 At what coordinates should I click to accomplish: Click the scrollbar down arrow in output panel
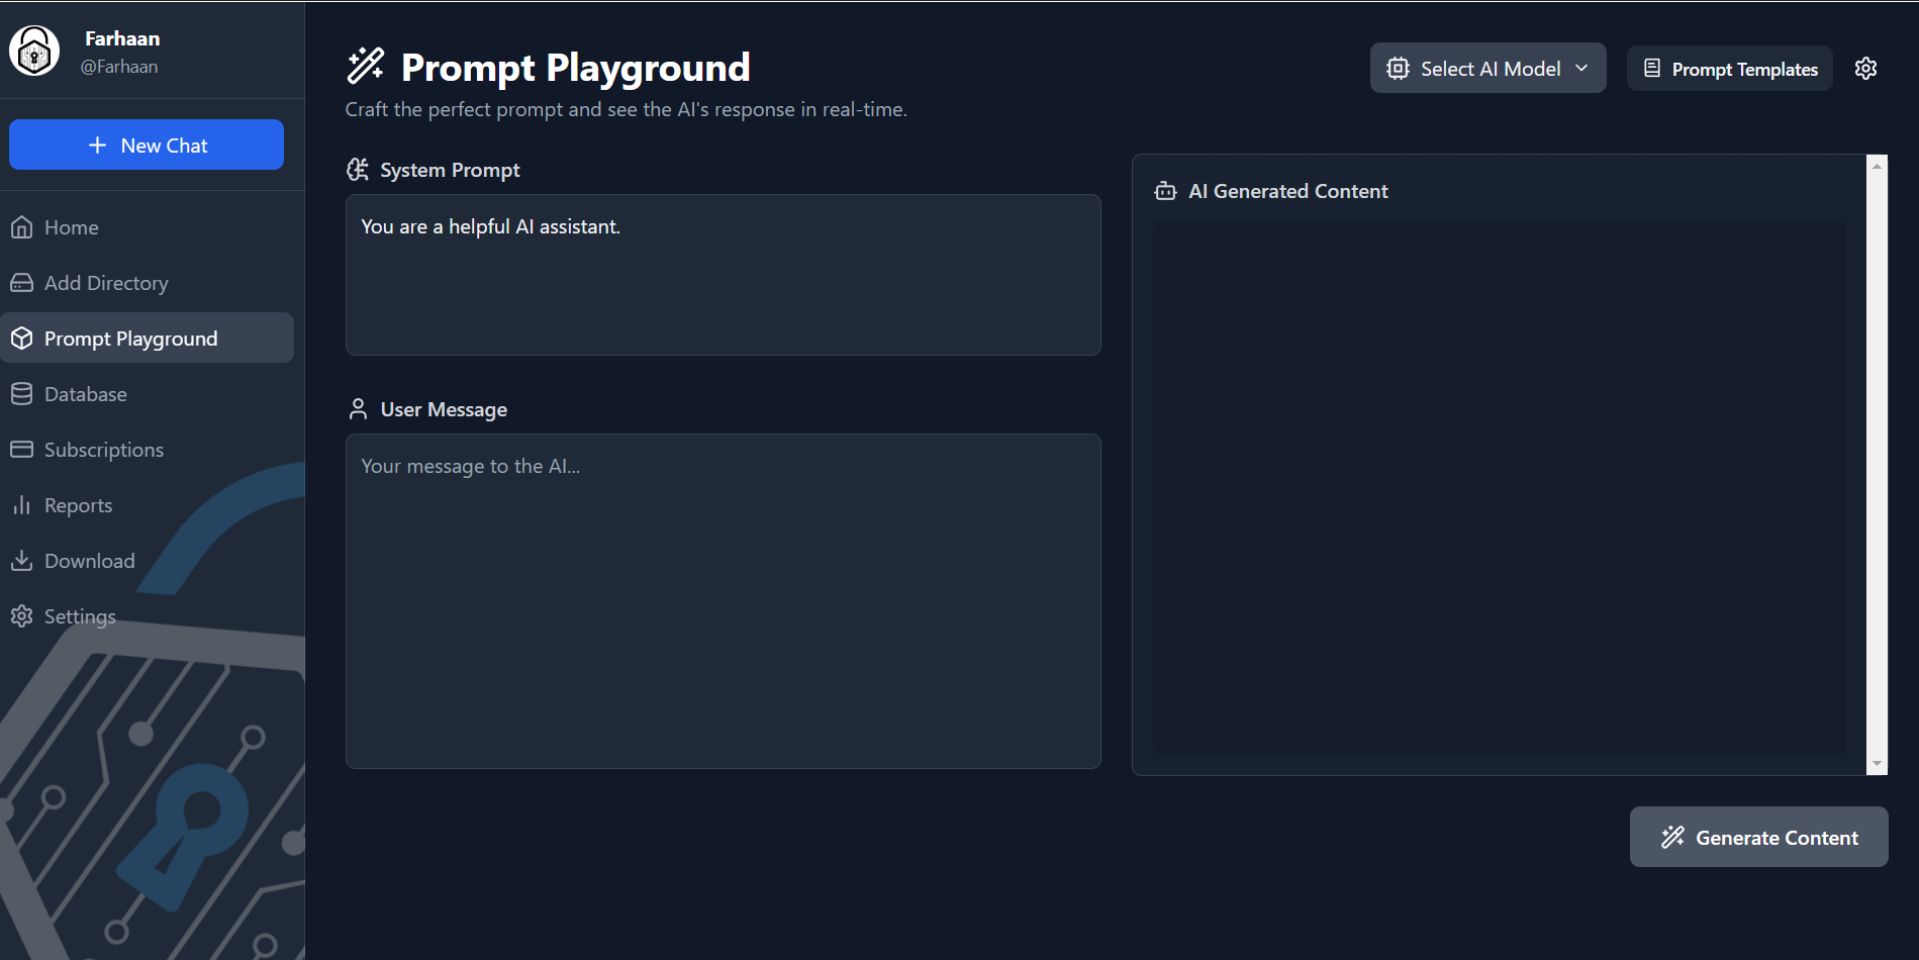1876,764
